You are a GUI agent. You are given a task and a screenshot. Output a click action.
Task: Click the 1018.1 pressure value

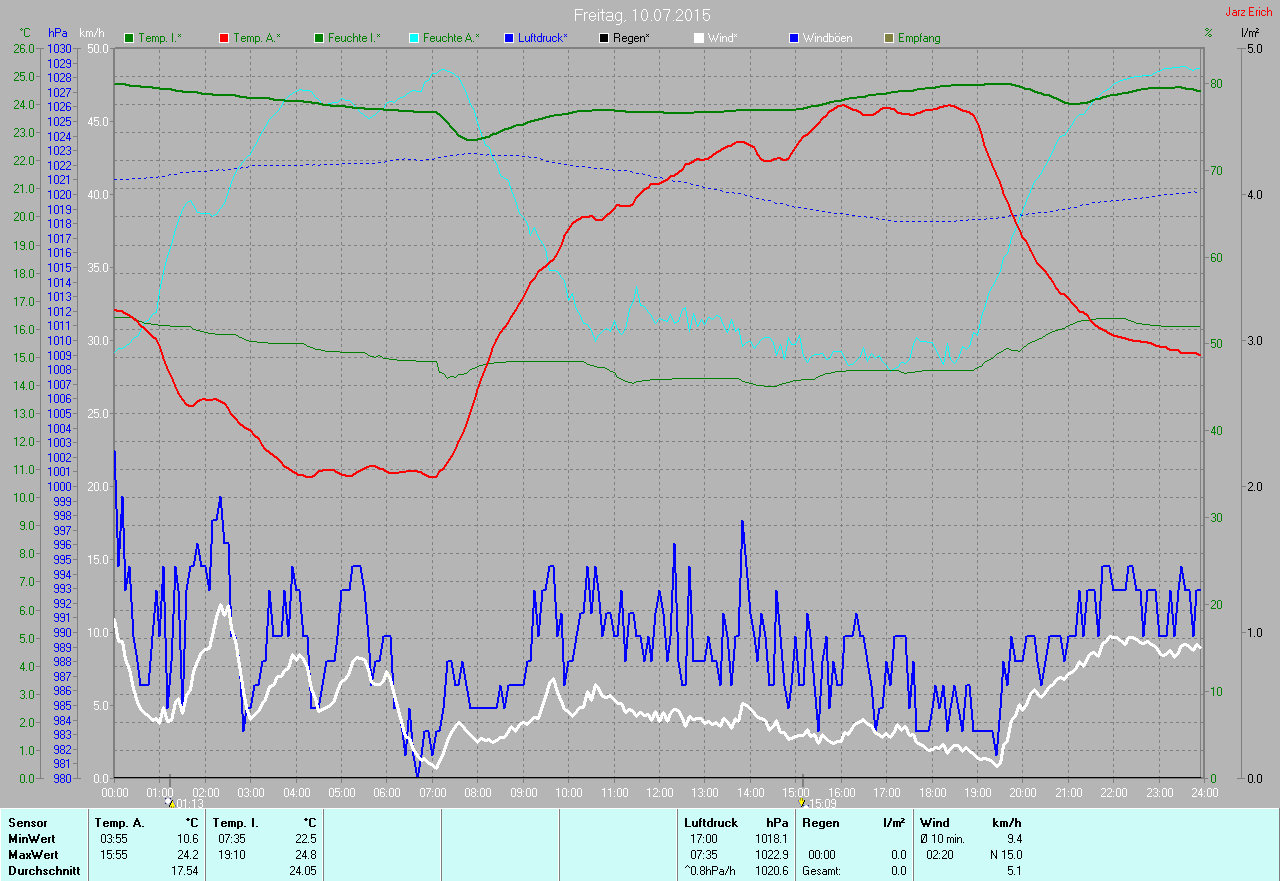(770, 839)
